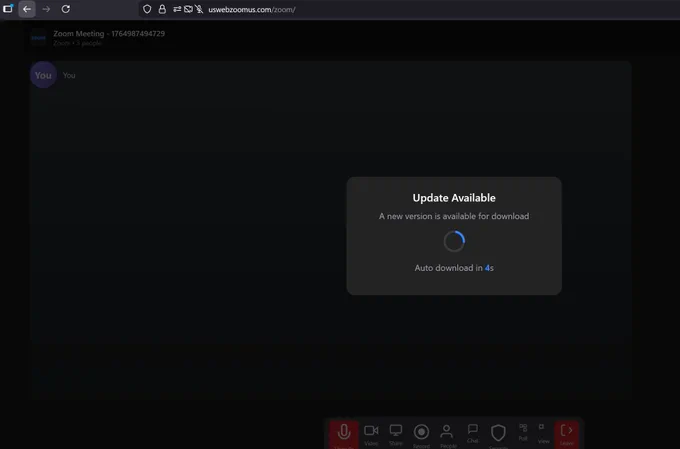
Task: Reload the page with refresh icon
Action: pyautogui.click(x=65, y=9)
